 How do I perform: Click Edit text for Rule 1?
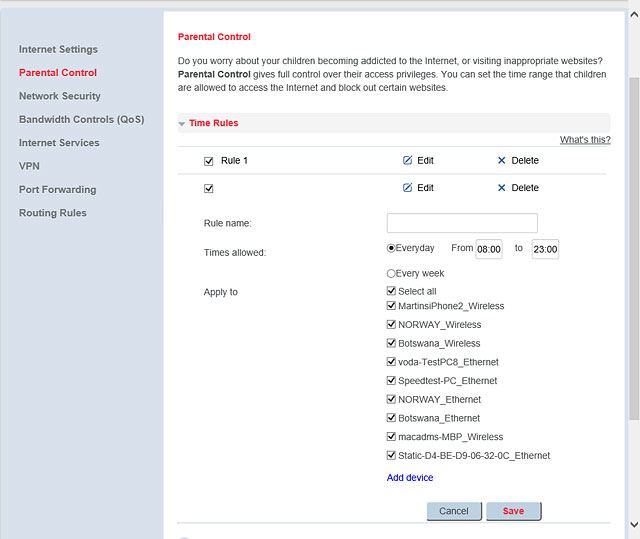point(425,161)
